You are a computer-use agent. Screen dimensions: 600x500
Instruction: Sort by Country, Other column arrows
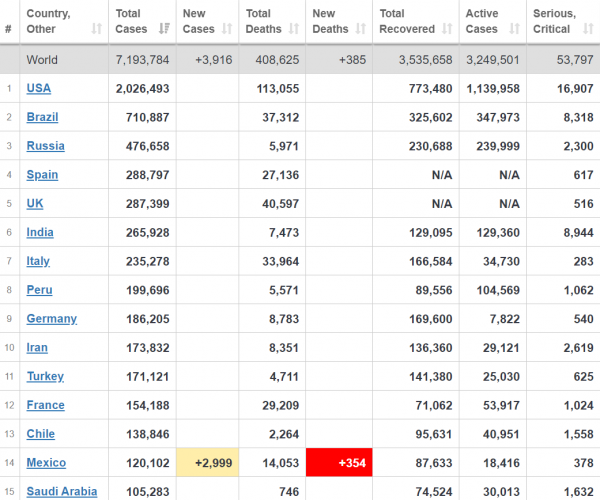(96, 29)
